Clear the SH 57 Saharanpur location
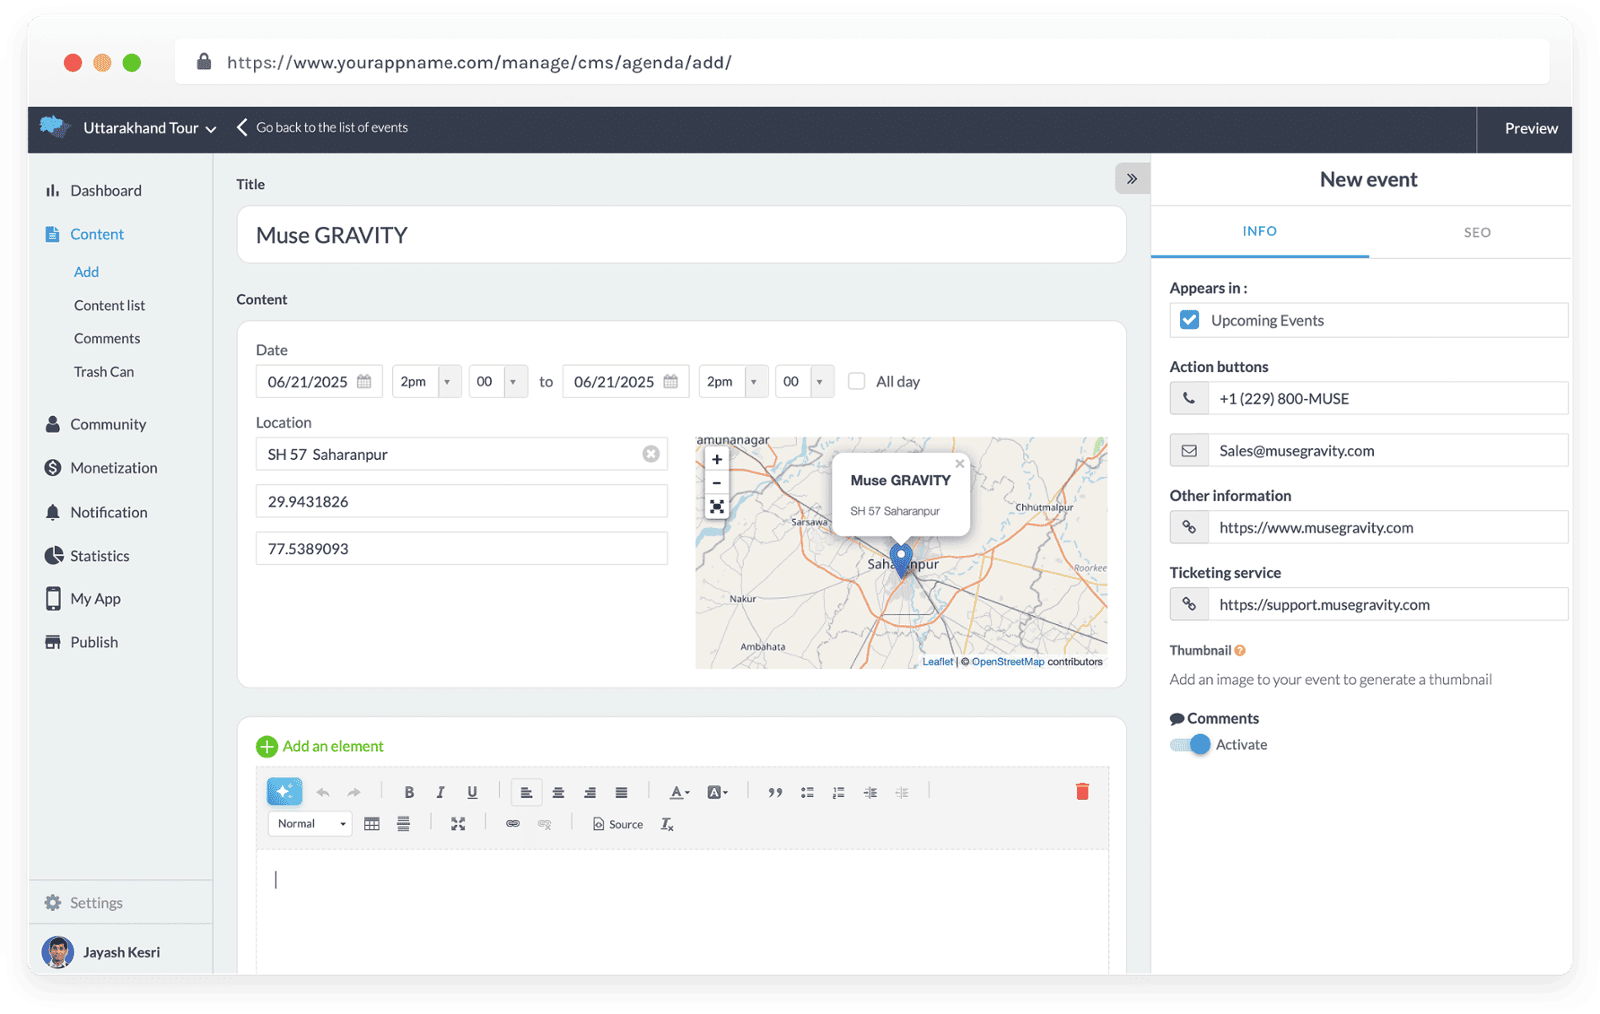This screenshot has width=1600, height=1014. (x=651, y=454)
